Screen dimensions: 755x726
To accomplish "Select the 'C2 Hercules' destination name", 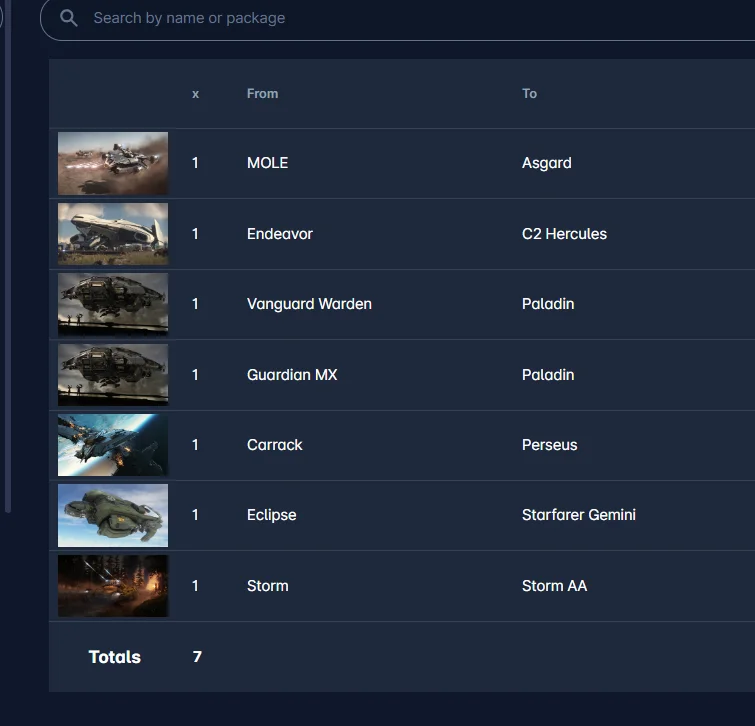I will coord(564,234).
